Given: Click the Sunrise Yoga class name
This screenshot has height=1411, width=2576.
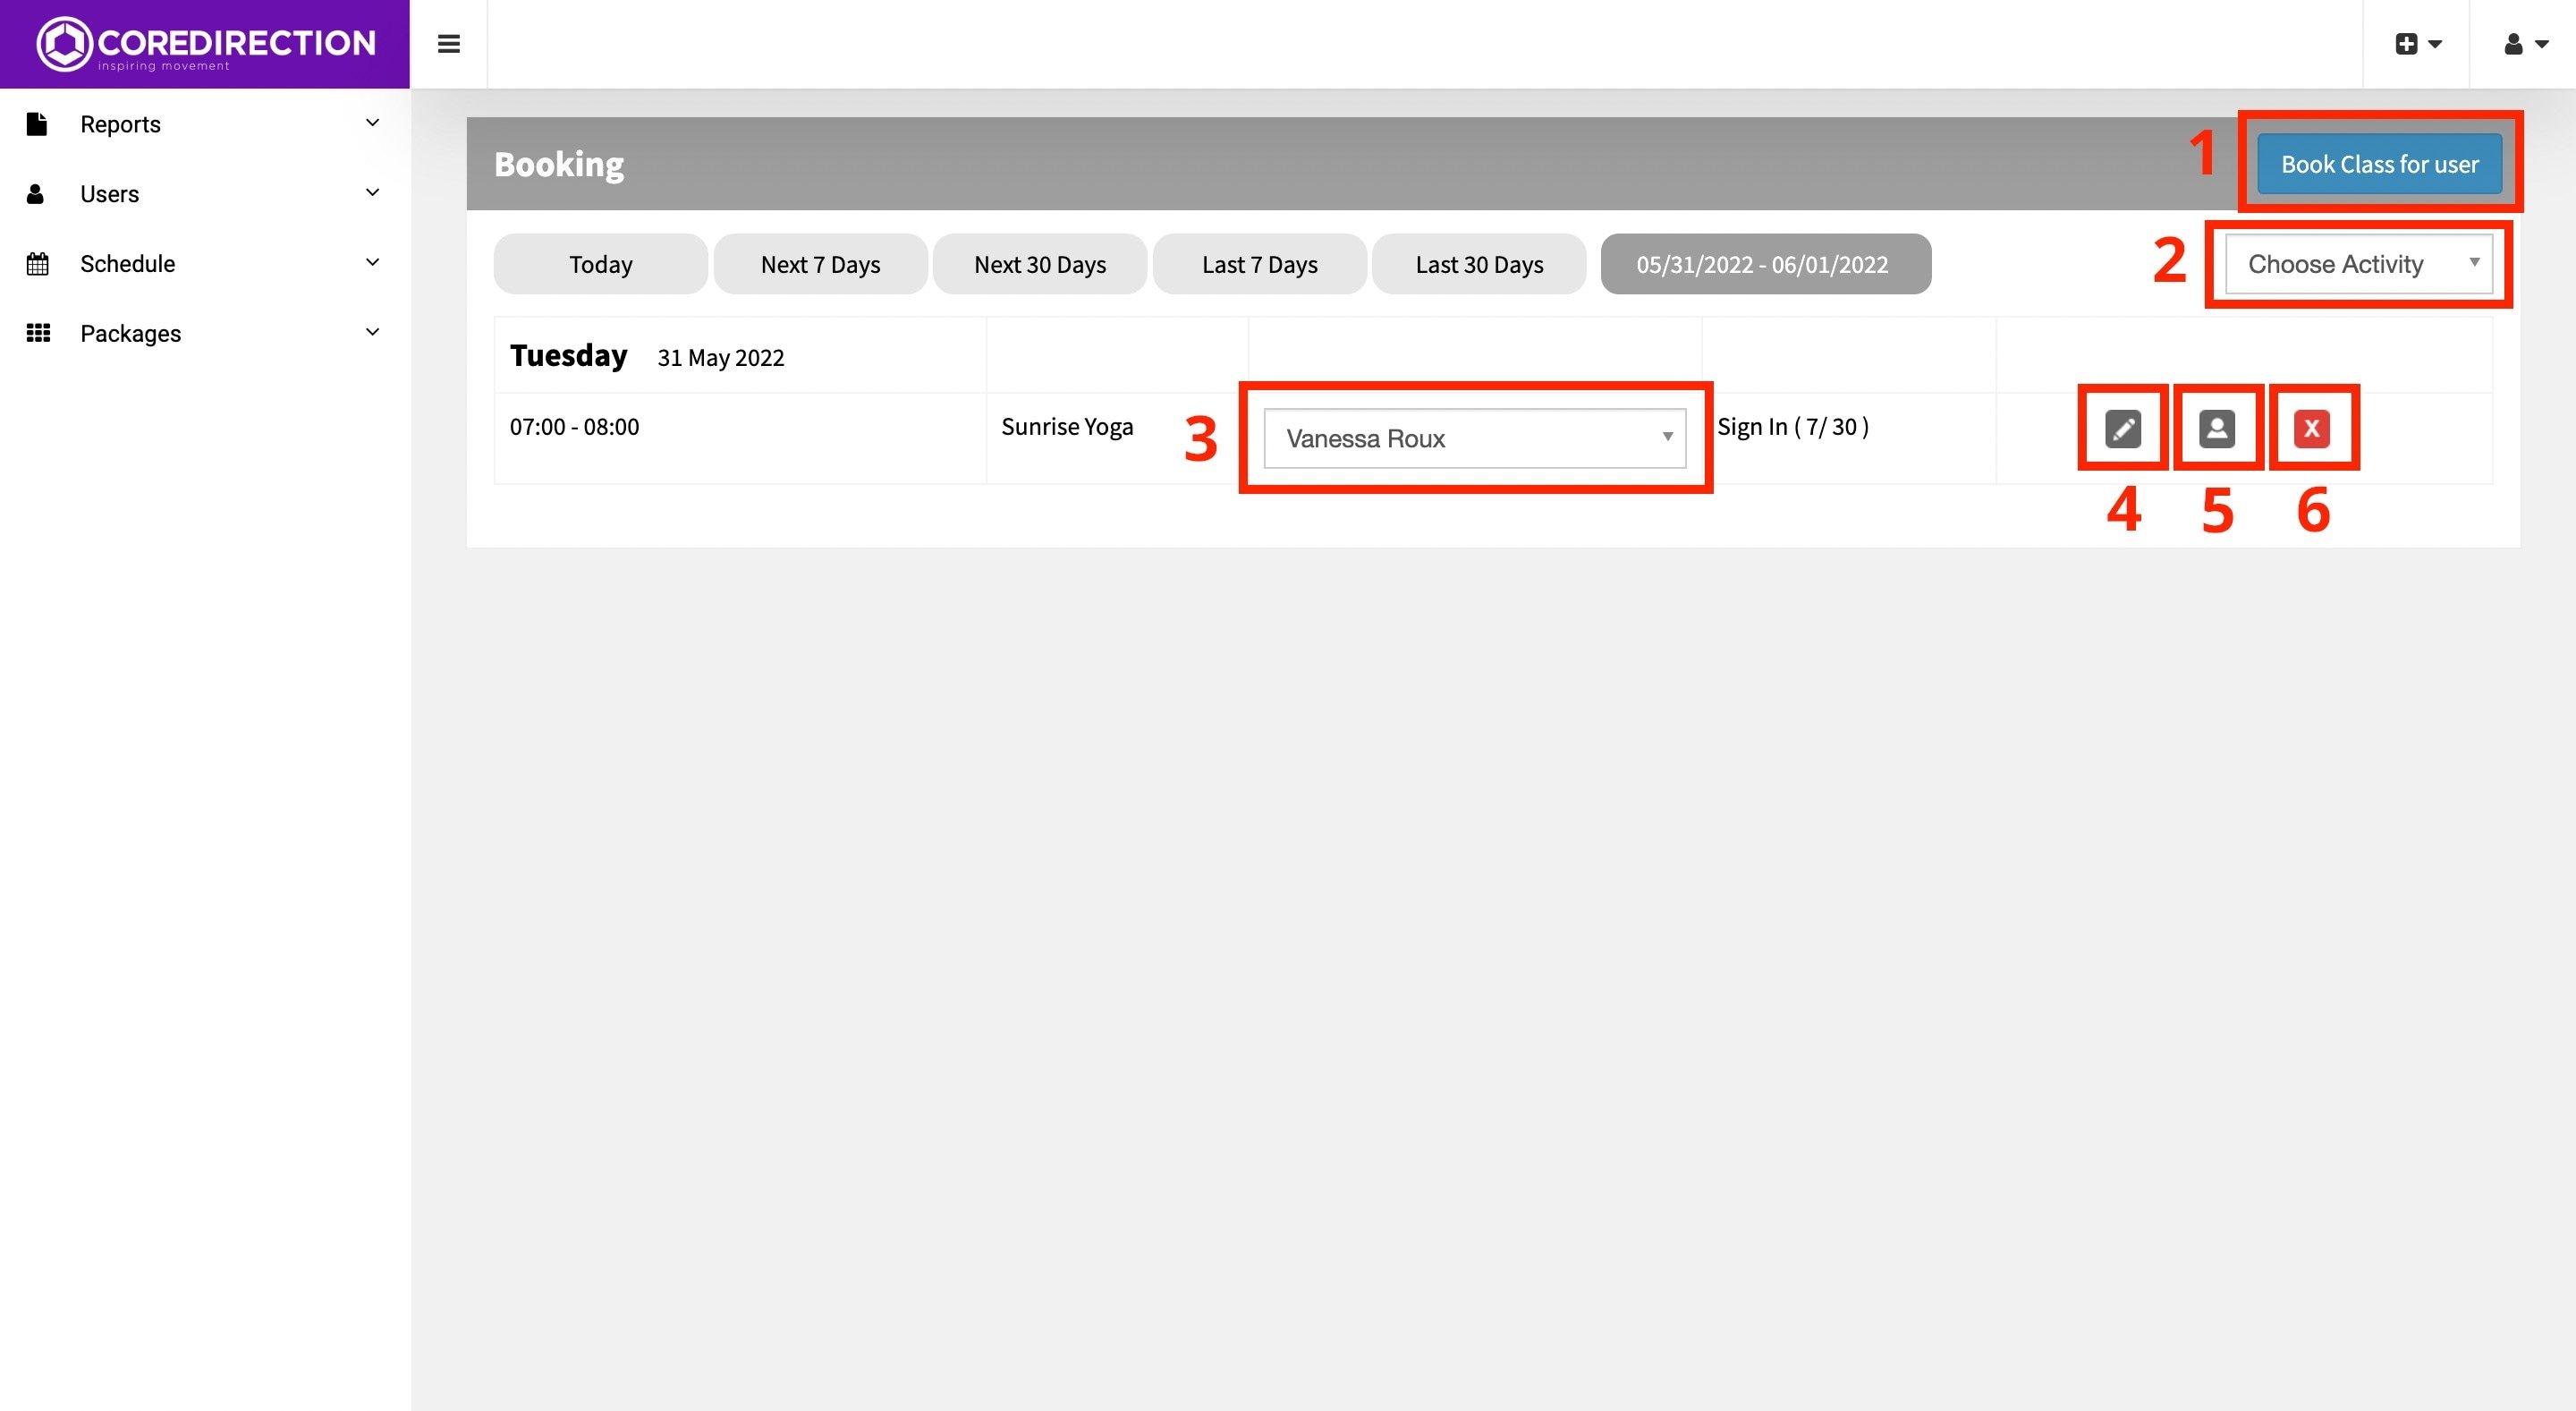Looking at the screenshot, I should pyautogui.click(x=1067, y=427).
